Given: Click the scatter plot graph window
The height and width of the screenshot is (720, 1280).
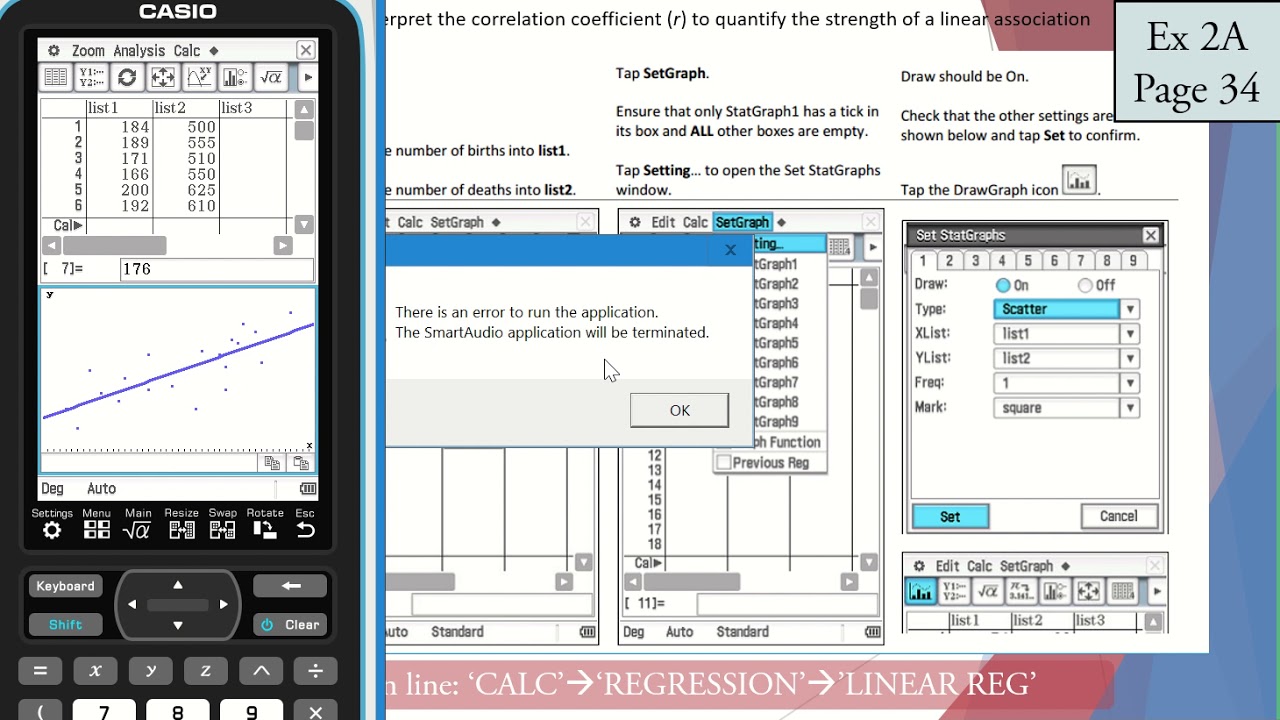Looking at the screenshot, I should pyautogui.click(x=178, y=370).
